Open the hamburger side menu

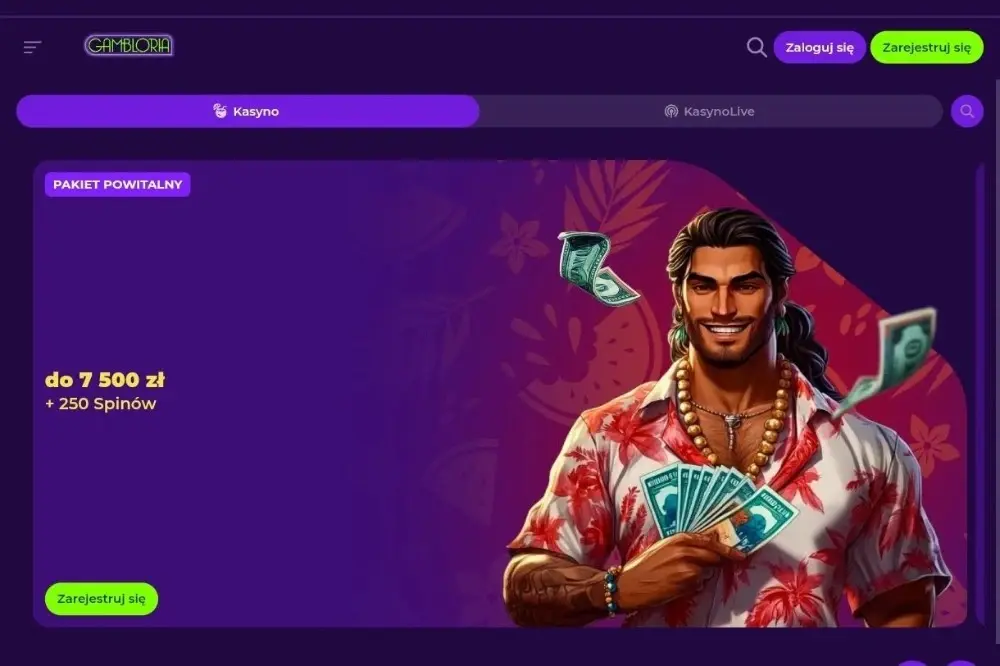[33, 47]
